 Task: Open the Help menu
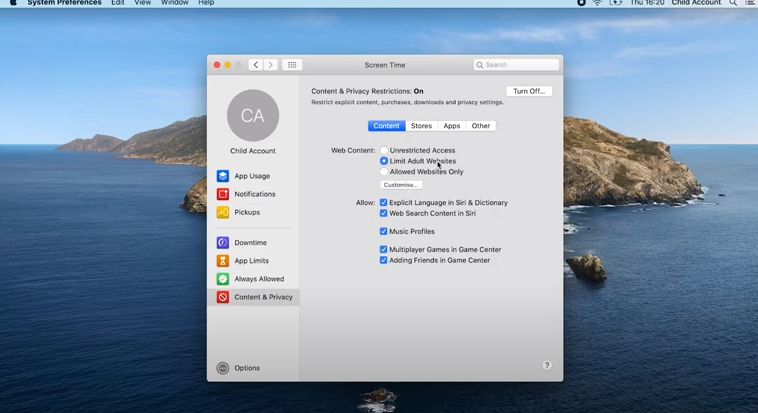click(x=206, y=2)
